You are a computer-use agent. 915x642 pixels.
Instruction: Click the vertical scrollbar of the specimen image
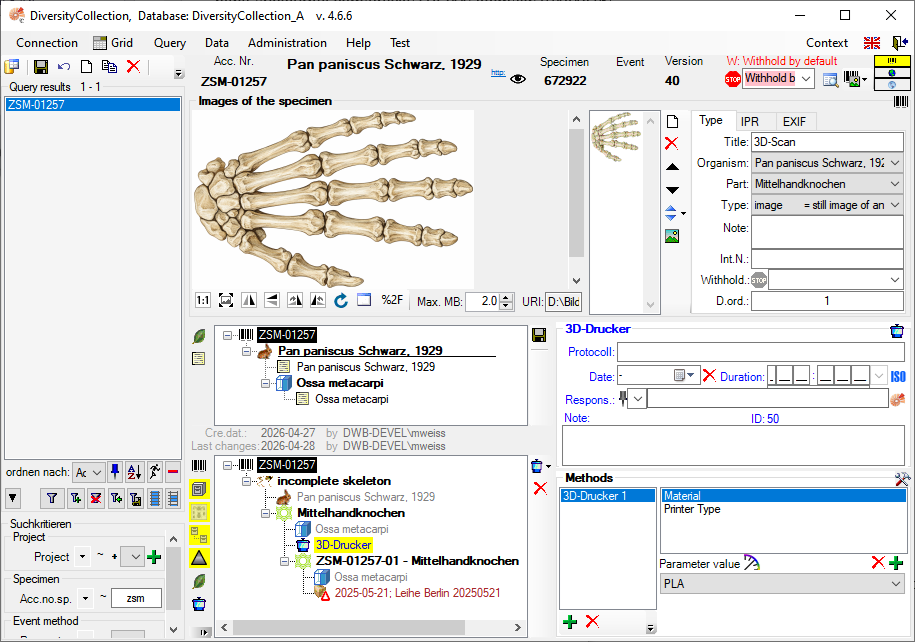pos(575,190)
